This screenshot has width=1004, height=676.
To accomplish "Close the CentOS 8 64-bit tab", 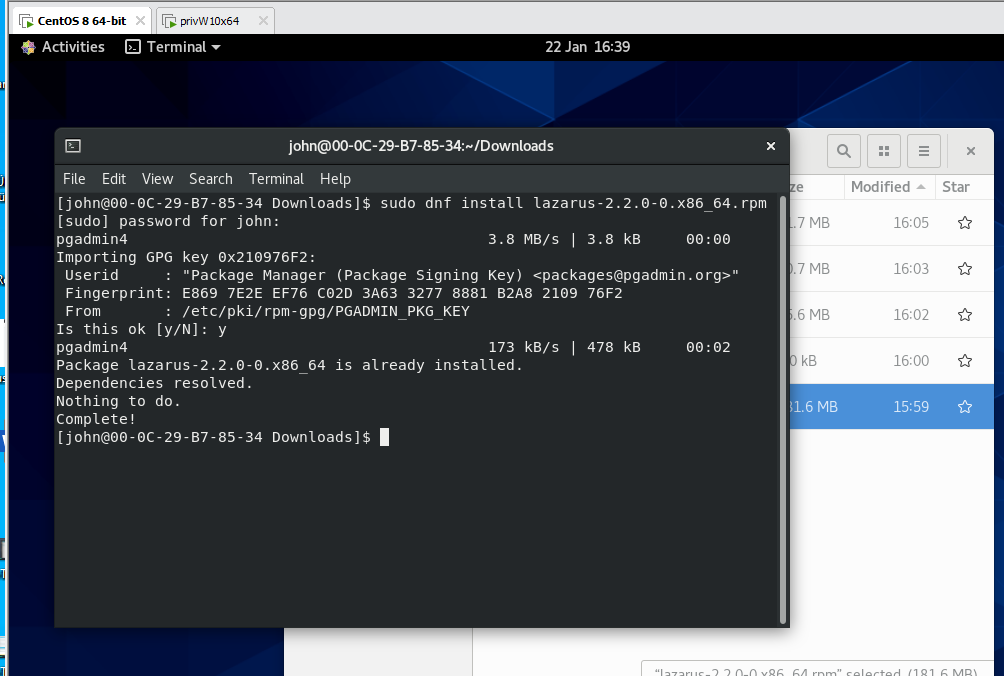I will tap(140, 20).
